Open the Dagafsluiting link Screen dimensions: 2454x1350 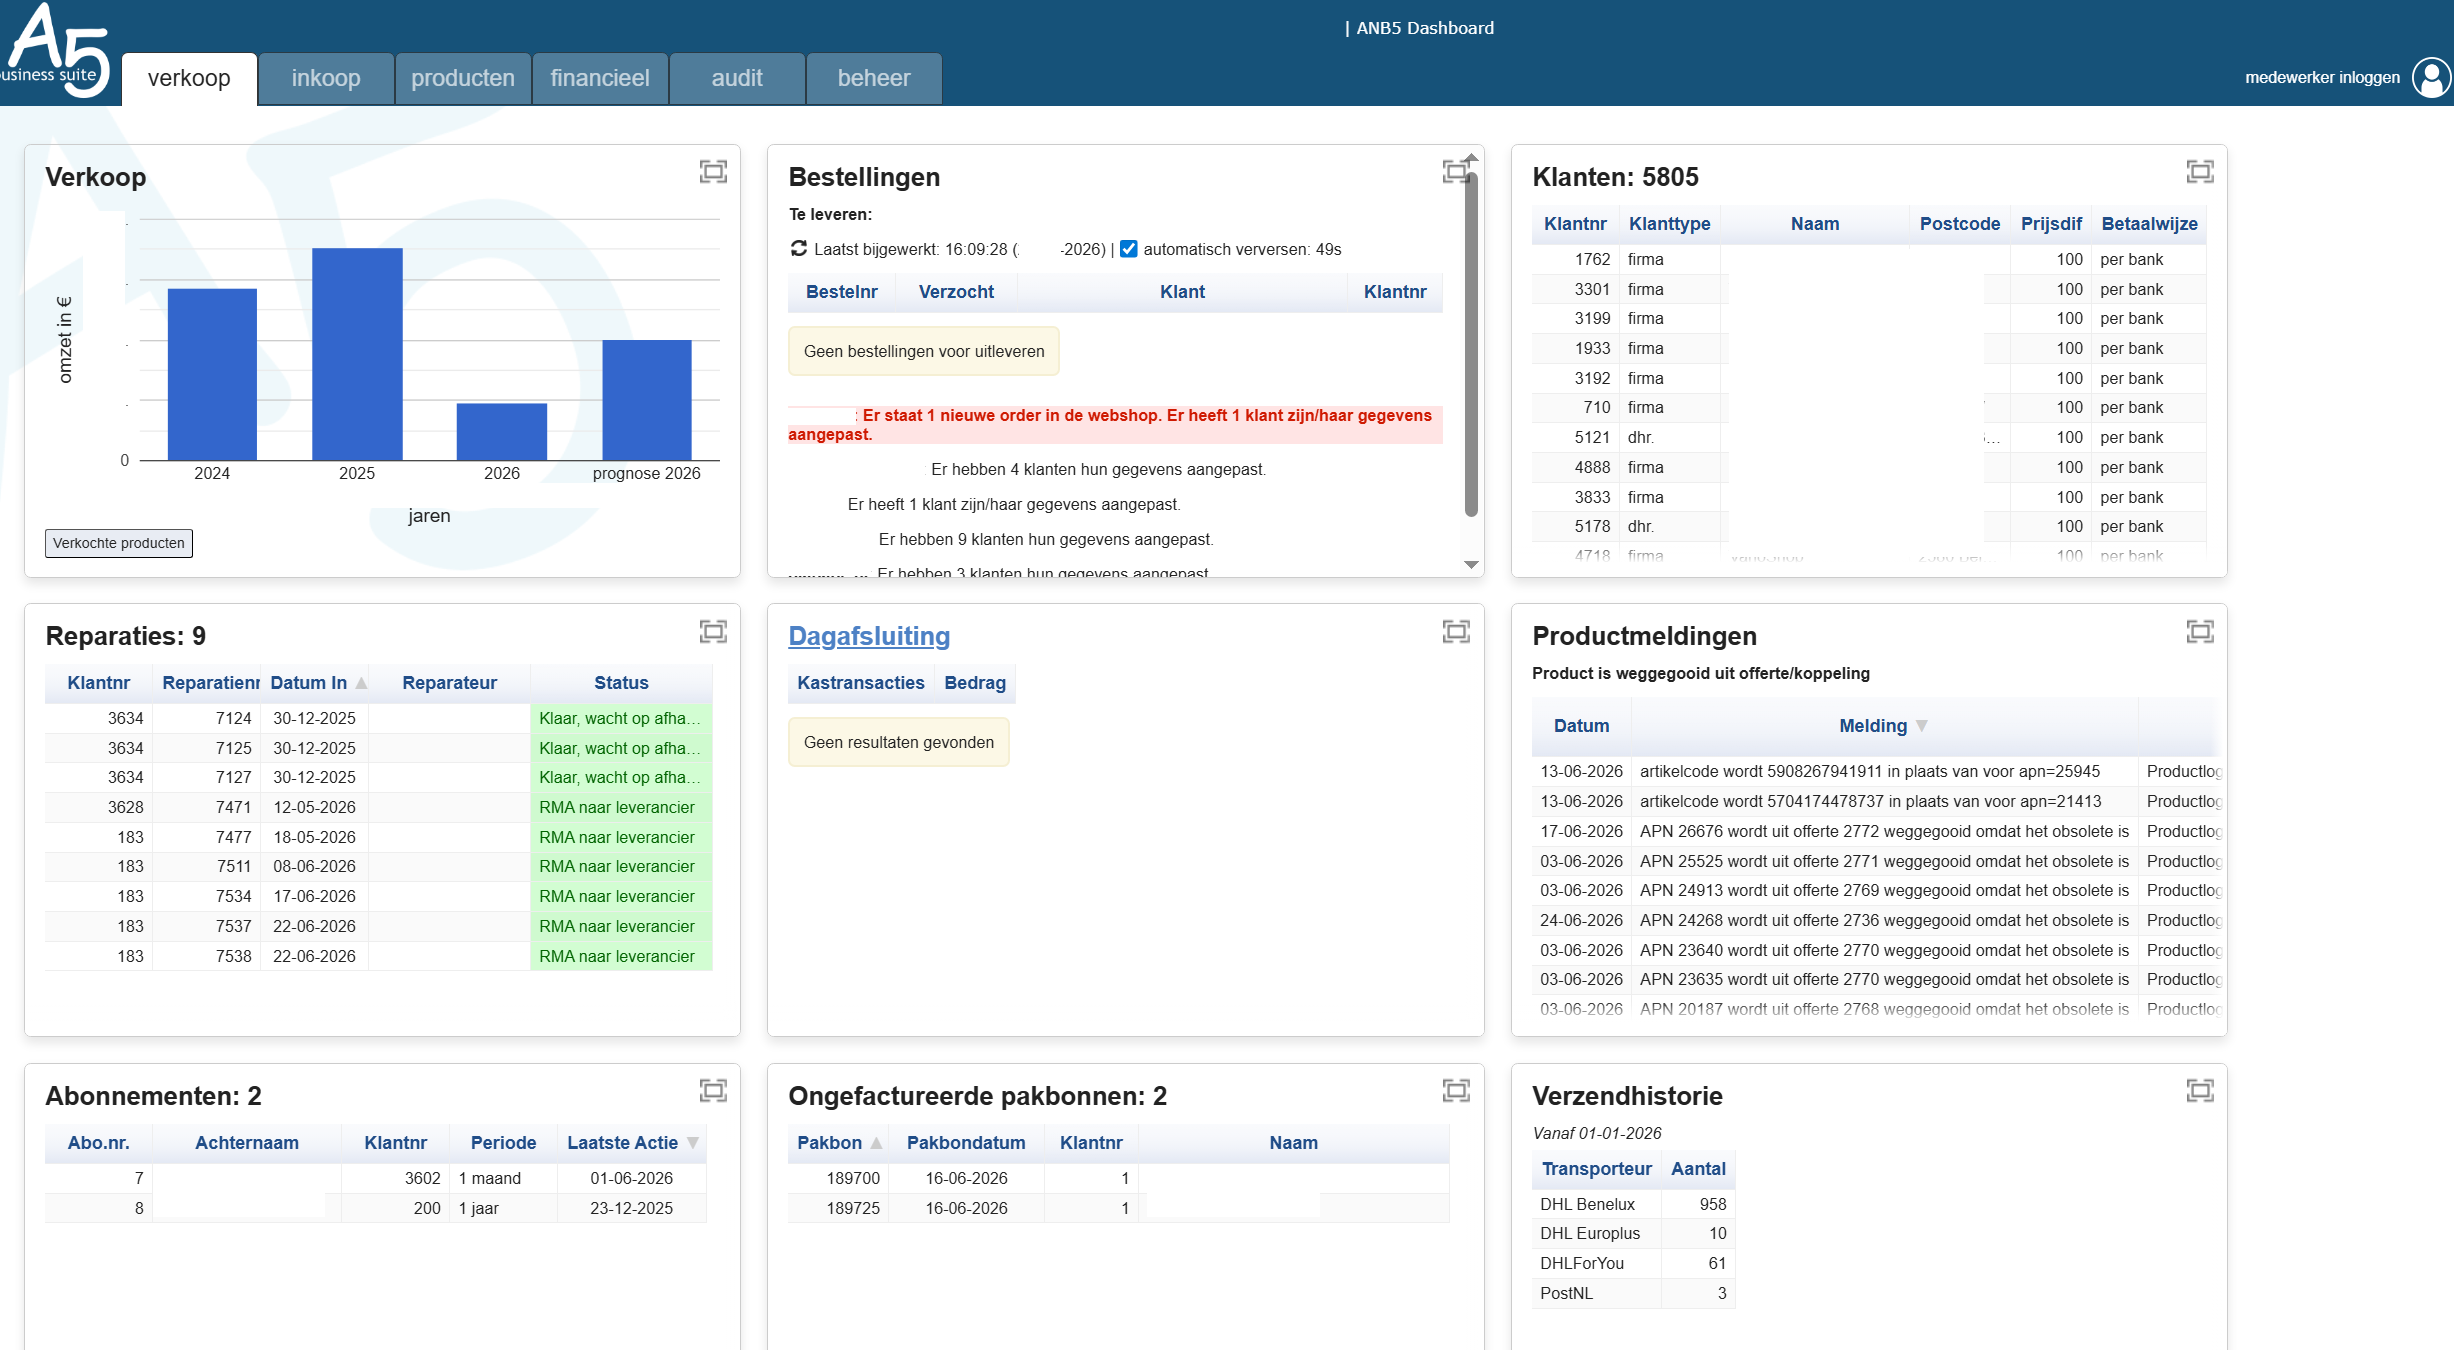click(x=869, y=636)
